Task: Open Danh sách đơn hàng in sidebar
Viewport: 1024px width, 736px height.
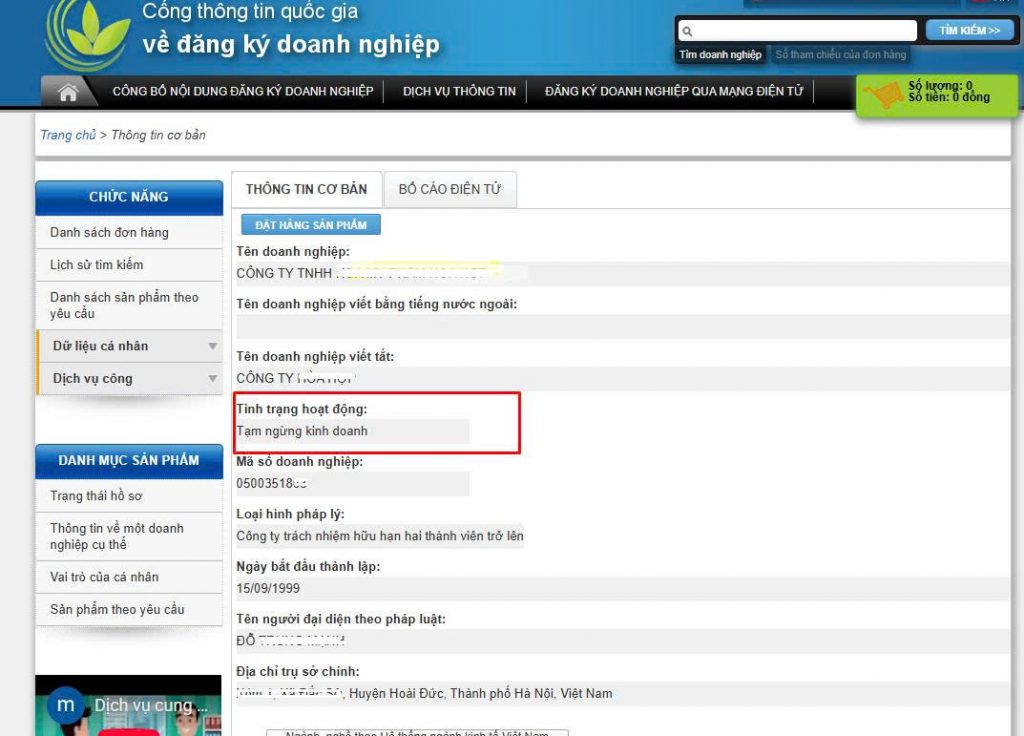Action: click(109, 232)
